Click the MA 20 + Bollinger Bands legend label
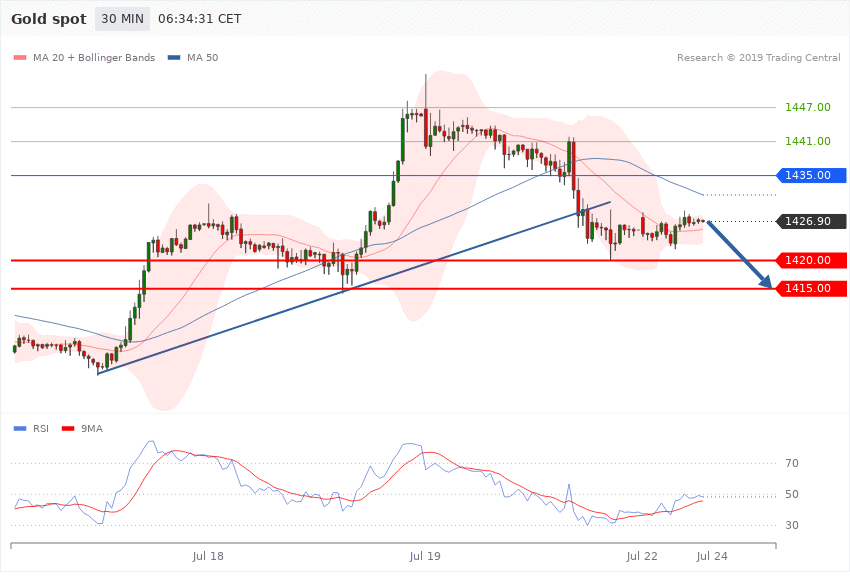 [94, 58]
